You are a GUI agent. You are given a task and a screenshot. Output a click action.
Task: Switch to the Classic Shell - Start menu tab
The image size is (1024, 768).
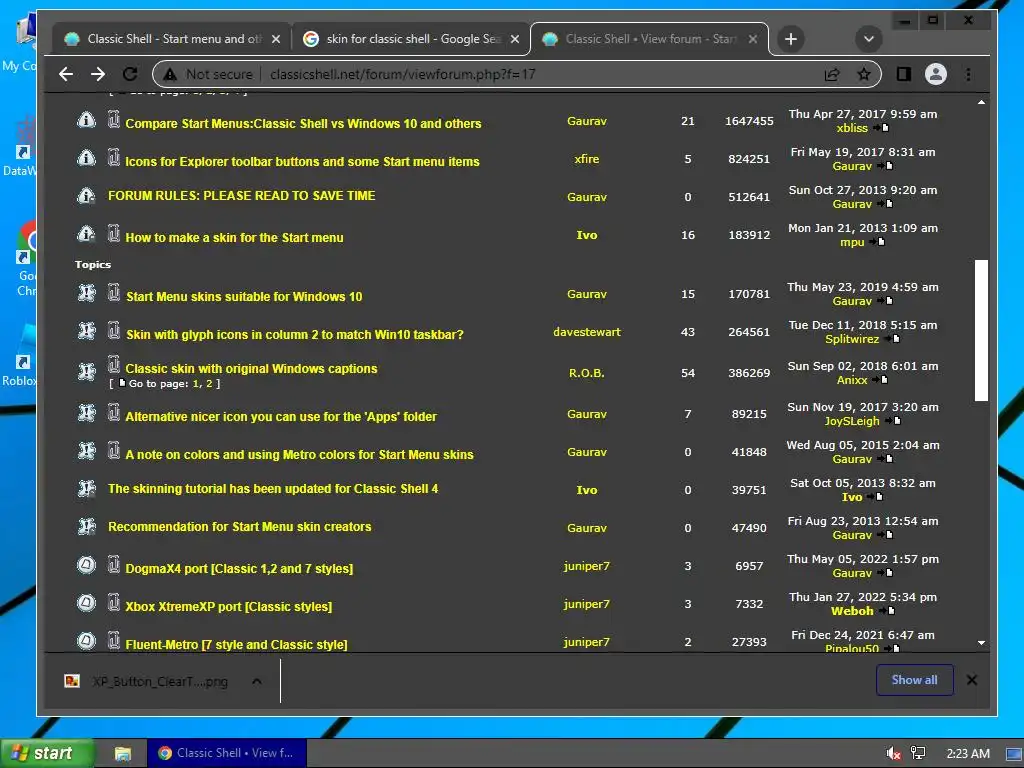pyautogui.click(x=172, y=39)
